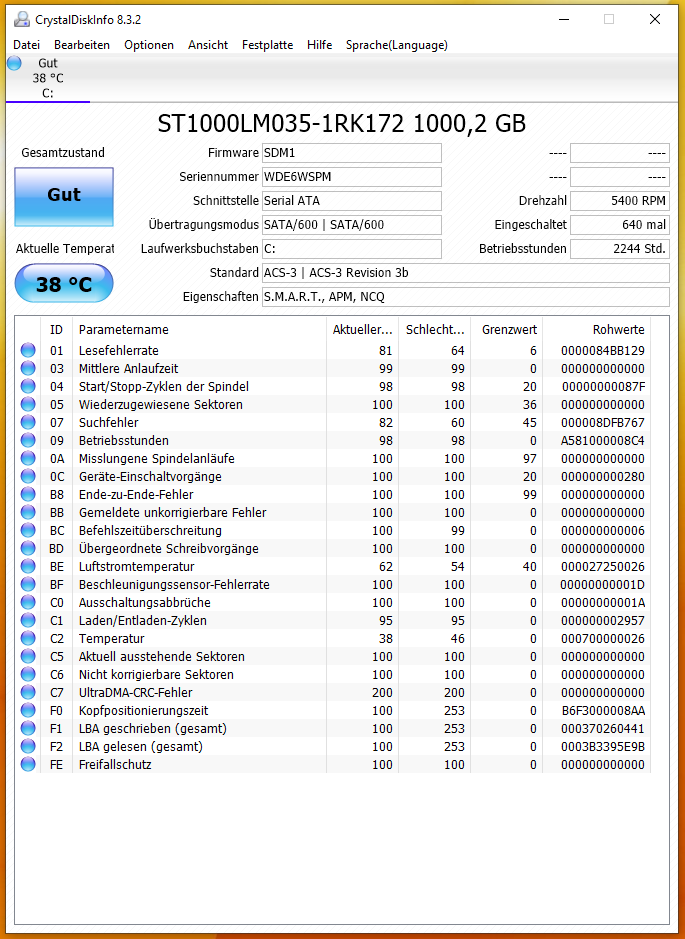Click the ID column header

(x=56, y=329)
